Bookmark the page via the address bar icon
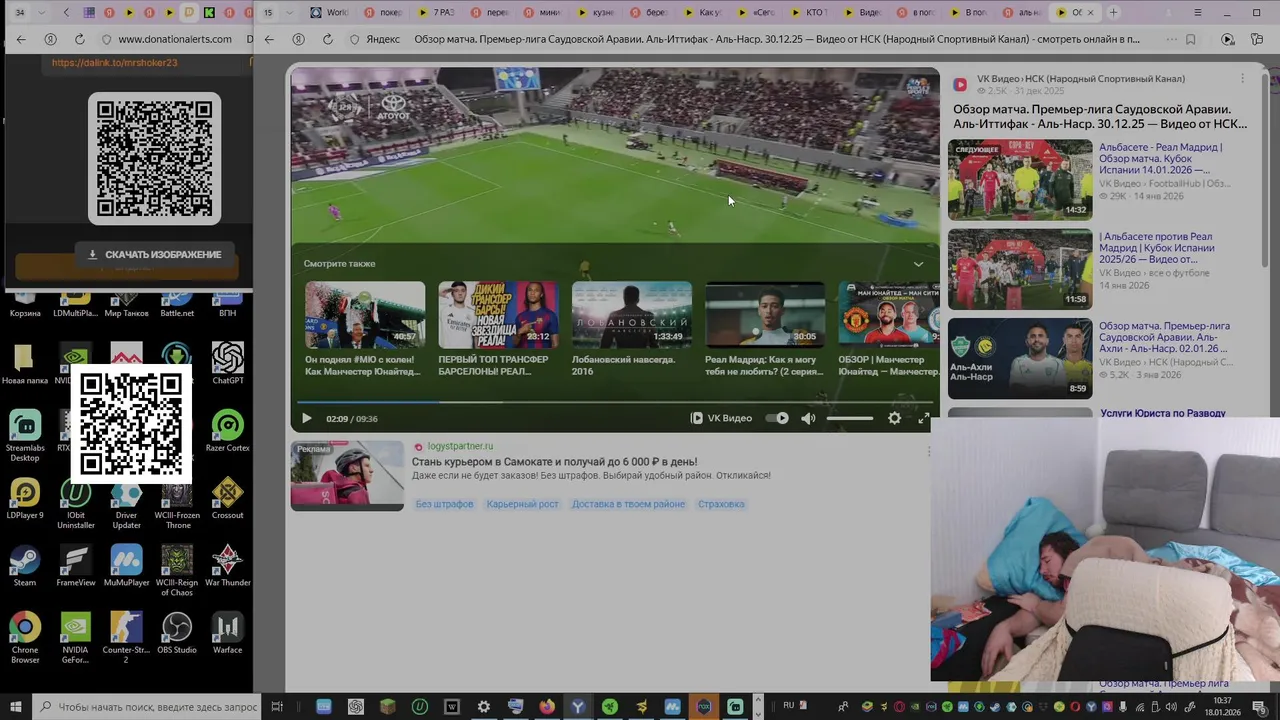This screenshot has height=720, width=1280. point(1190,39)
